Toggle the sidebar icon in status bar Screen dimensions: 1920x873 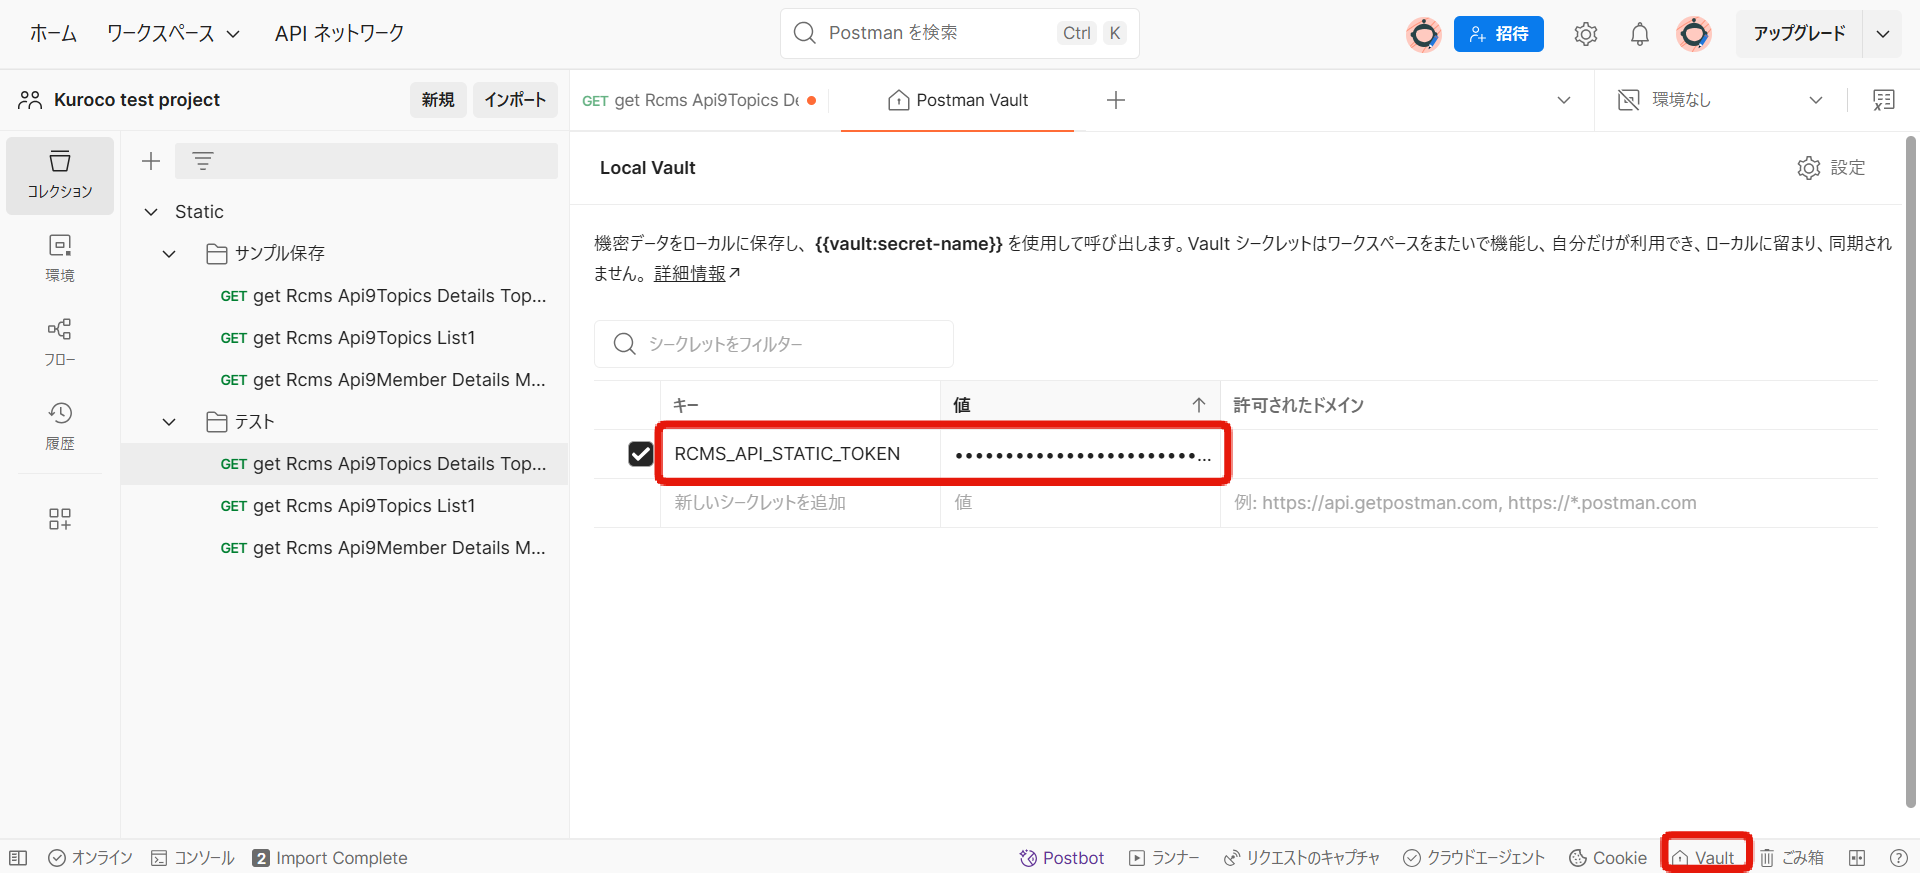click(x=18, y=858)
